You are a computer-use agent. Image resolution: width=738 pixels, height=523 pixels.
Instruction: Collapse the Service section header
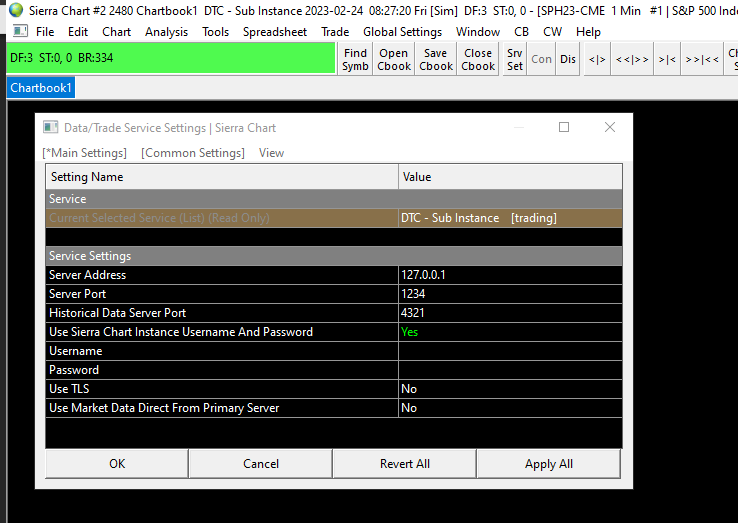click(x=334, y=199)
